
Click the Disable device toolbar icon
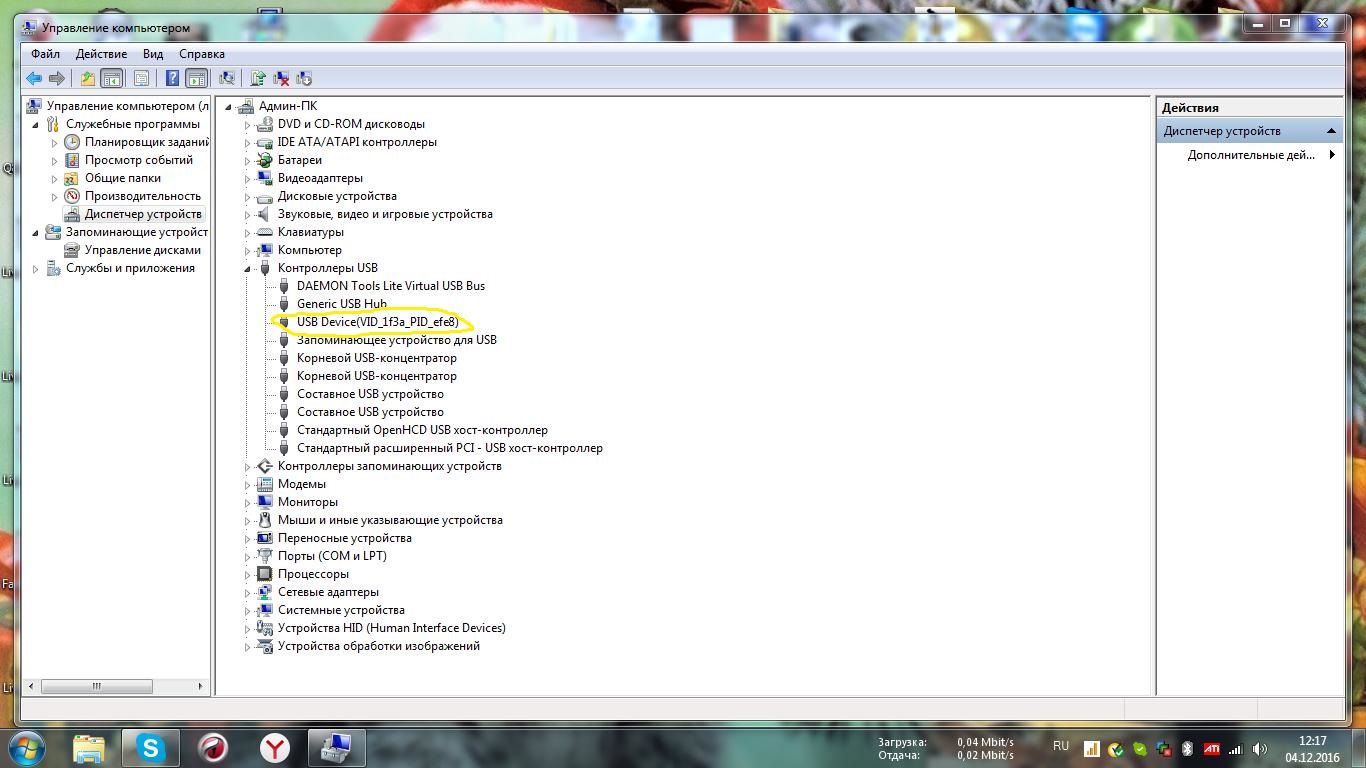pyautogui.click(x=304, y=78)
